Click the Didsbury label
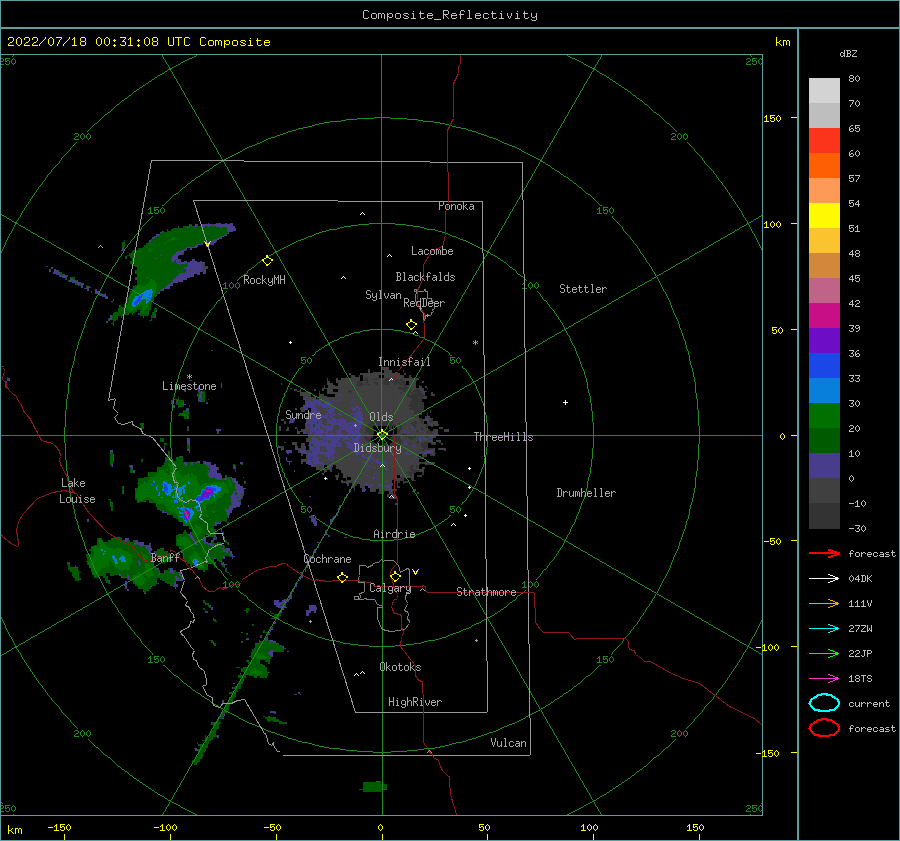Screen dimensions: 900x841 point(378,448)
